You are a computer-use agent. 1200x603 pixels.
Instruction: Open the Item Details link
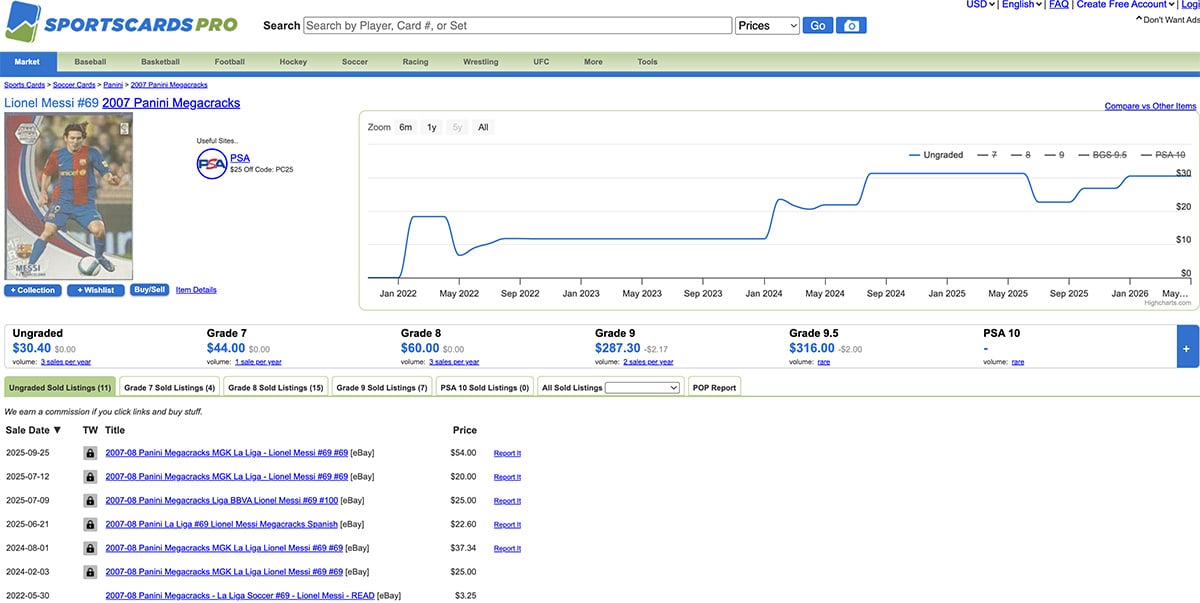pyautogui.click(x=196, y=290)
